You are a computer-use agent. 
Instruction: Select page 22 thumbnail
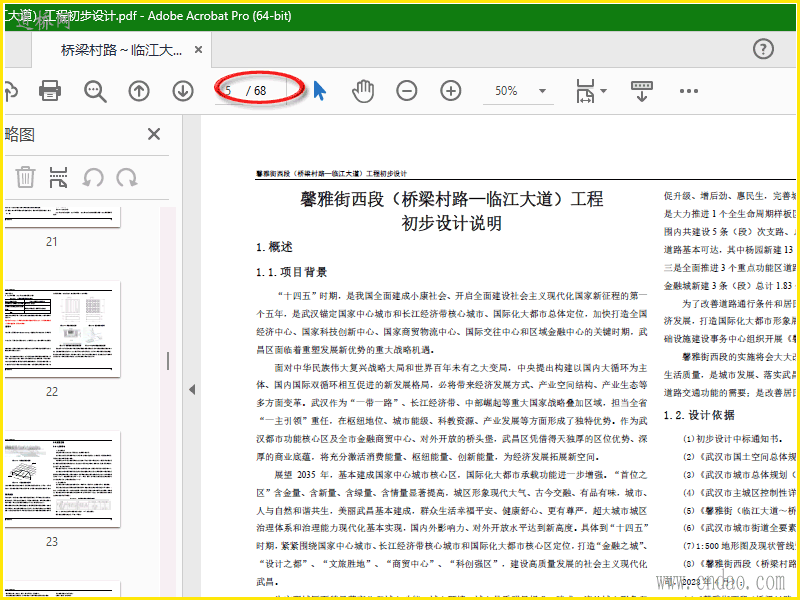click(x=62, y=329)
